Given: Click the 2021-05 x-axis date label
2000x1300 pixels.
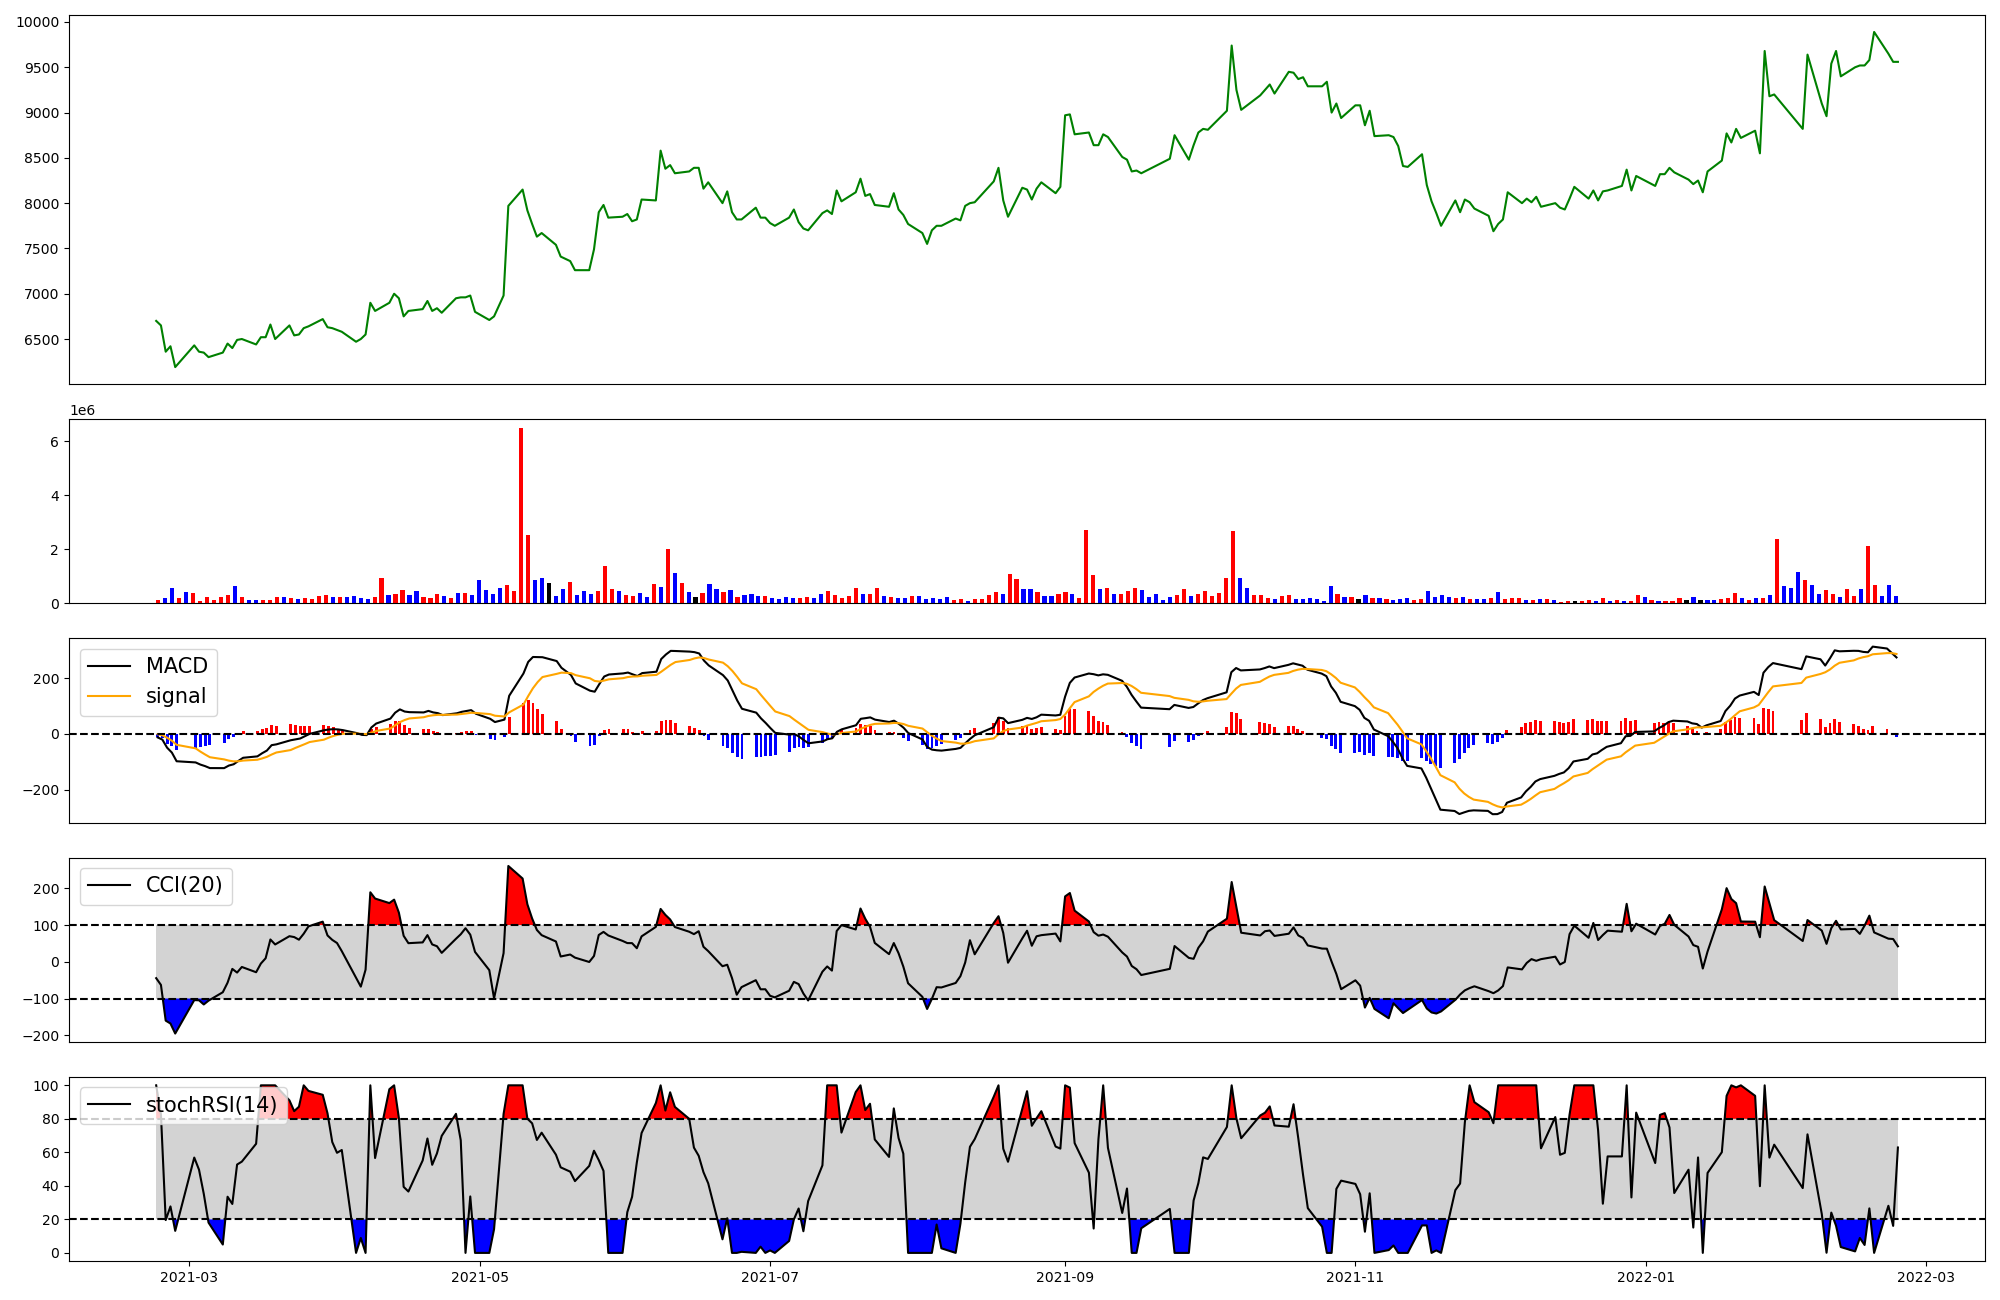Looking at the screenshot, I should coord(481,1277).
